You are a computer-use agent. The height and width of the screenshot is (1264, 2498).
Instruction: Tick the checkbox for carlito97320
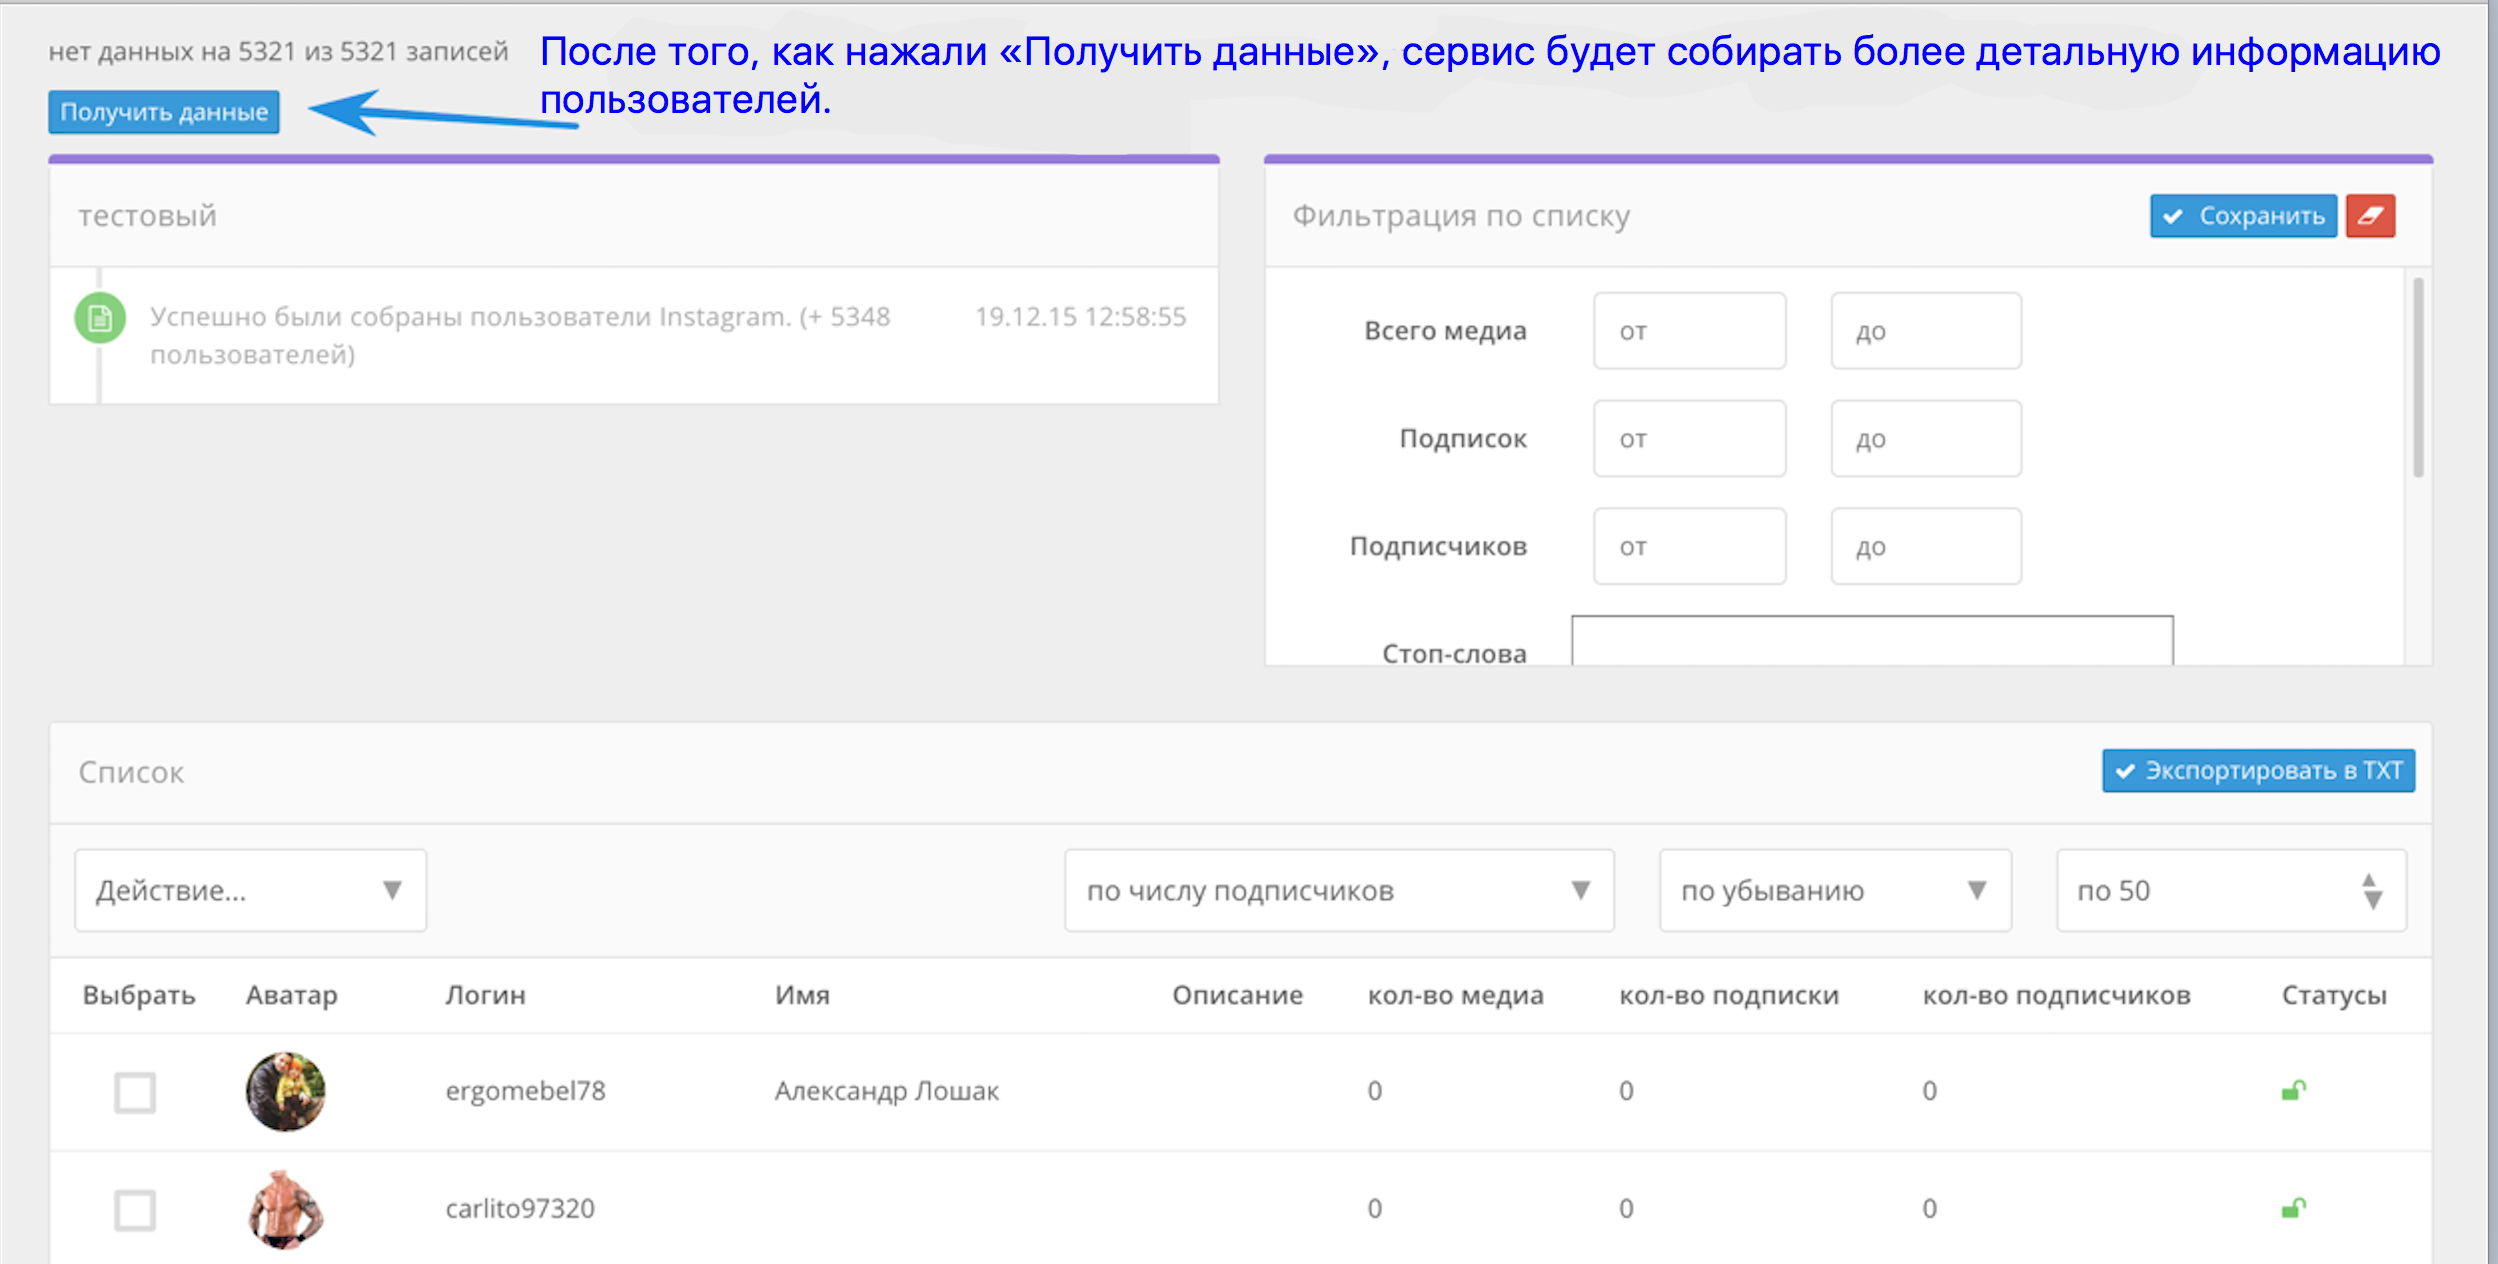click(x=135, y=1210)
